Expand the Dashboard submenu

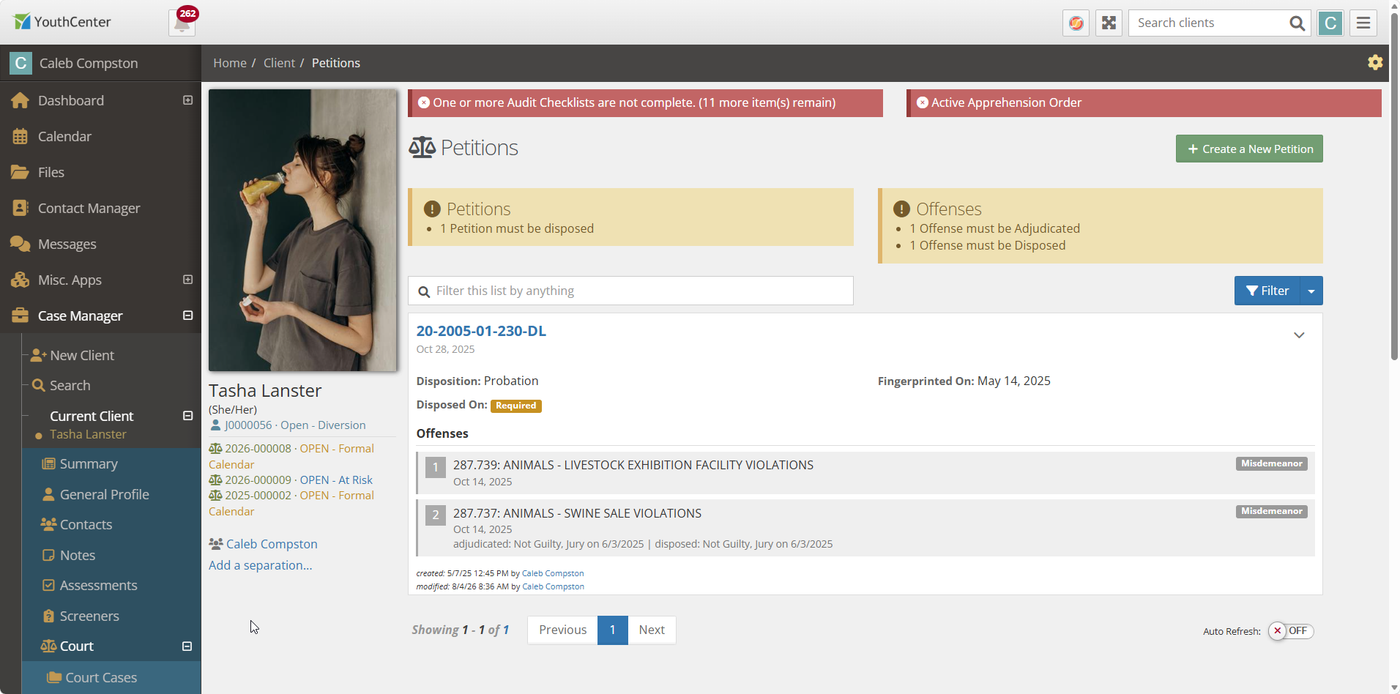(x=187, y=100)
